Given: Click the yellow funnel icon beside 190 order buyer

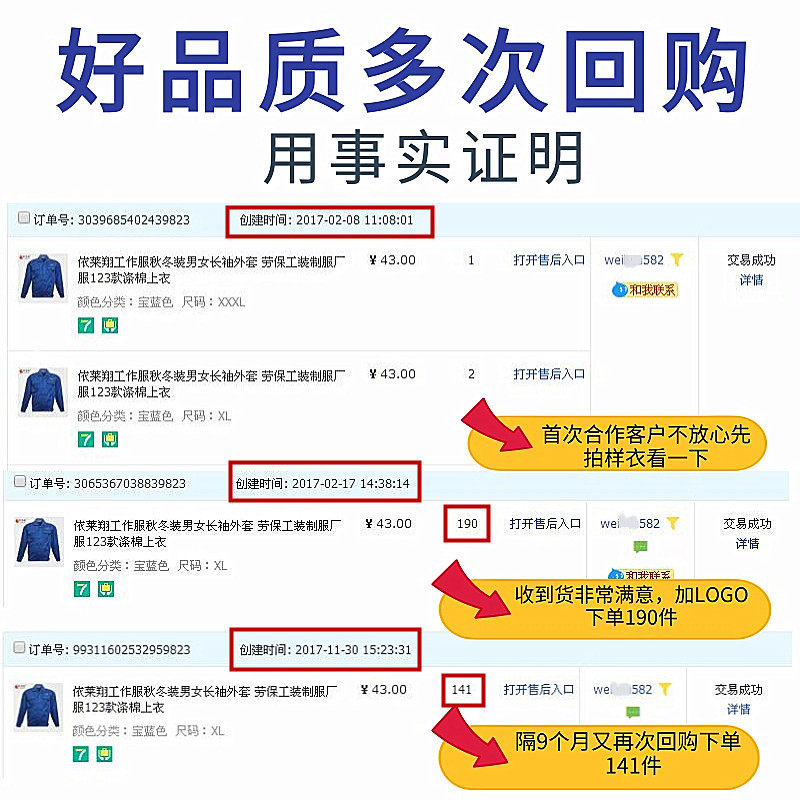Looking at the screenshot, I should pos(673,523).
